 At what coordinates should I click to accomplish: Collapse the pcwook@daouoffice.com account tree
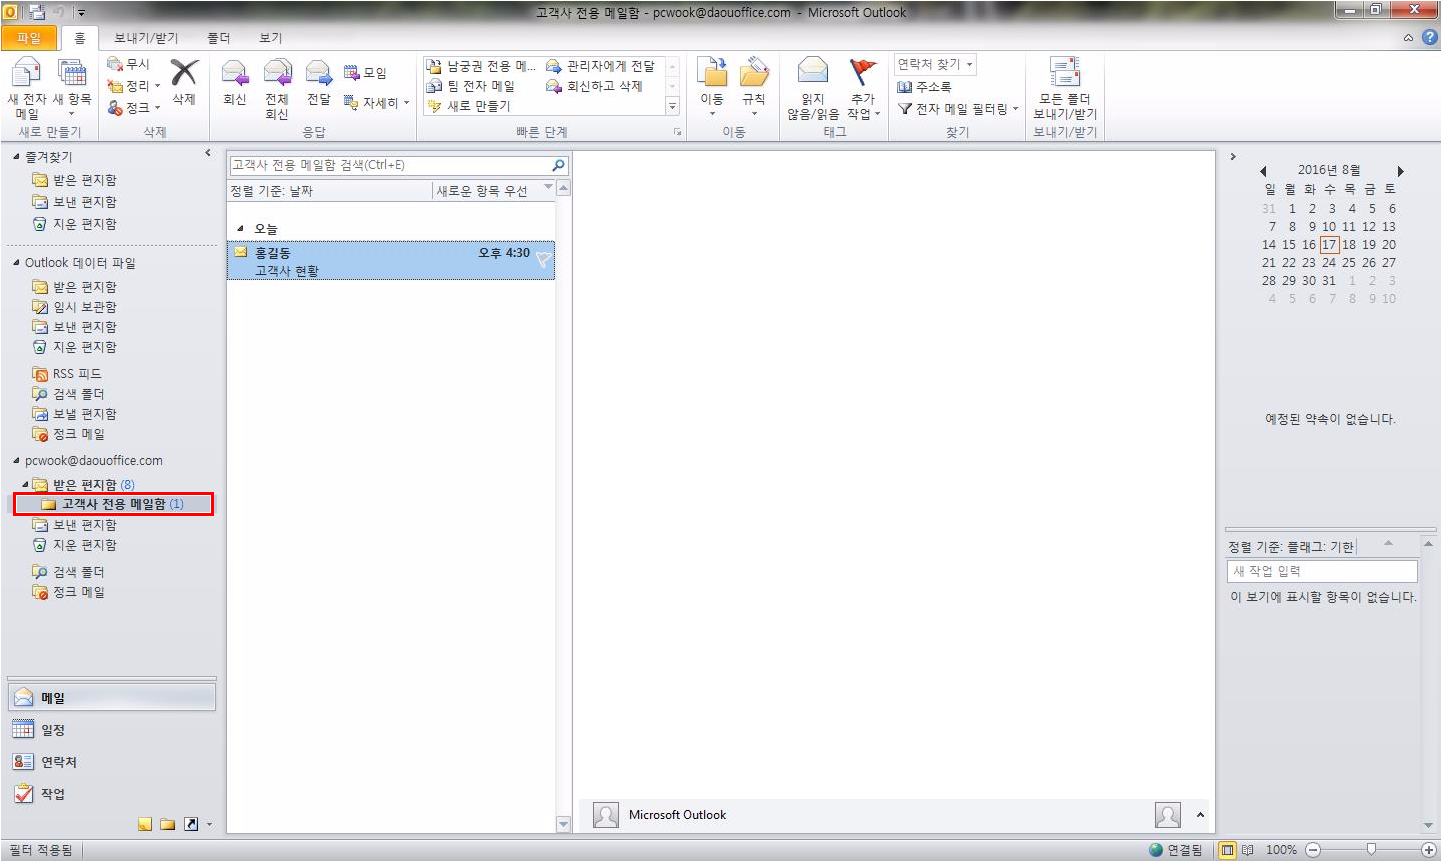(16, 461)
